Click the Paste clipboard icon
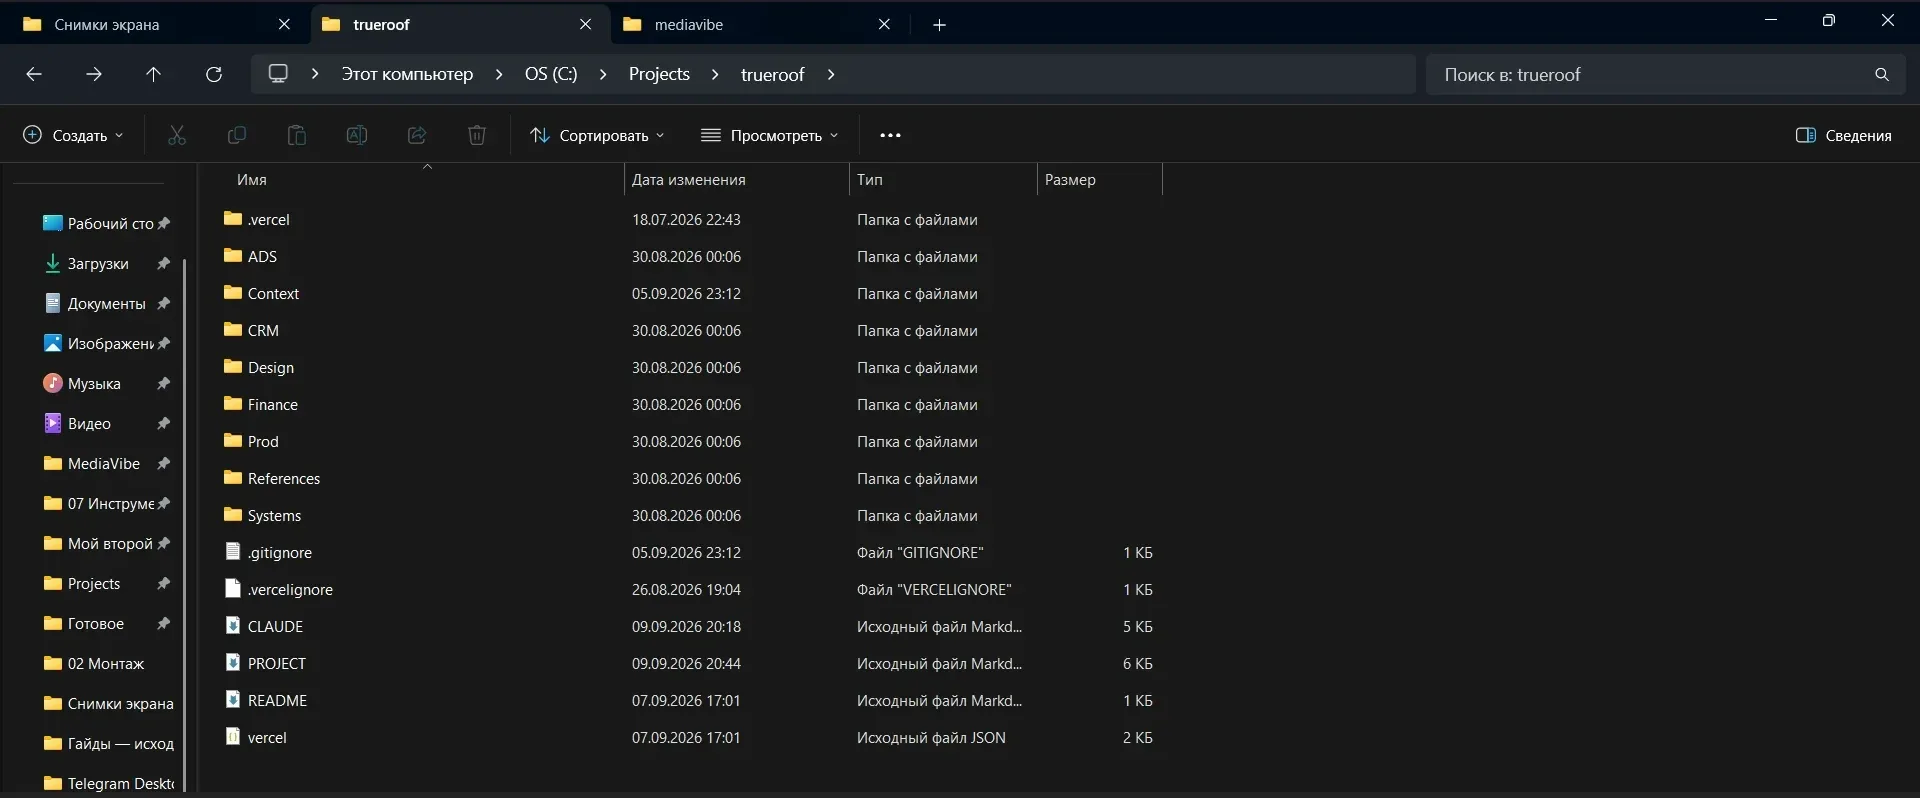This screenshot has height=798, width=1920. click(x=297, y=135)
